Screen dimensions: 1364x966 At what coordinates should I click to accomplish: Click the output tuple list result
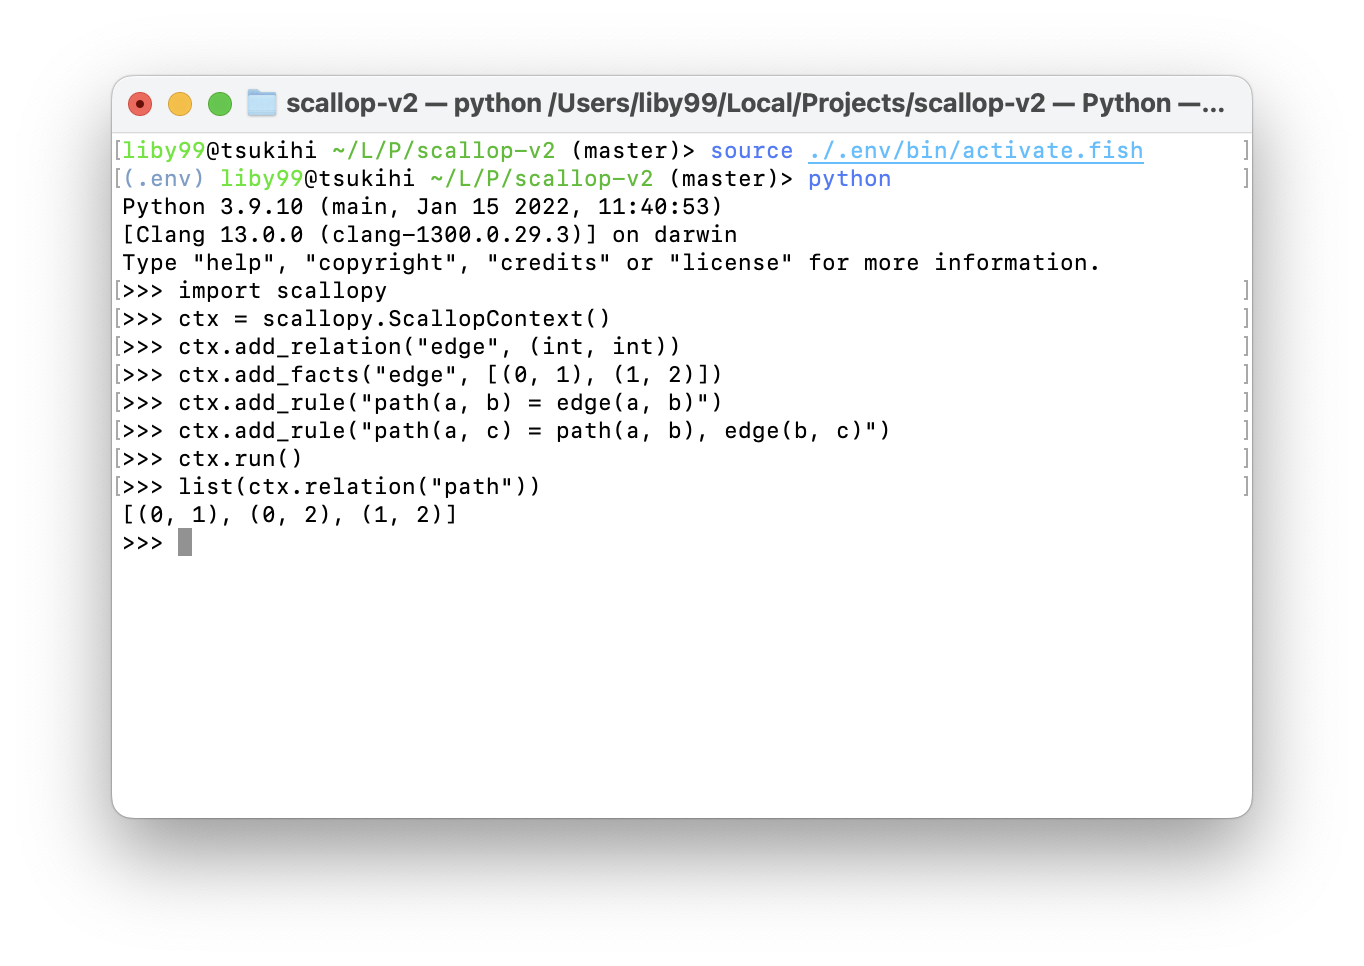289,515
